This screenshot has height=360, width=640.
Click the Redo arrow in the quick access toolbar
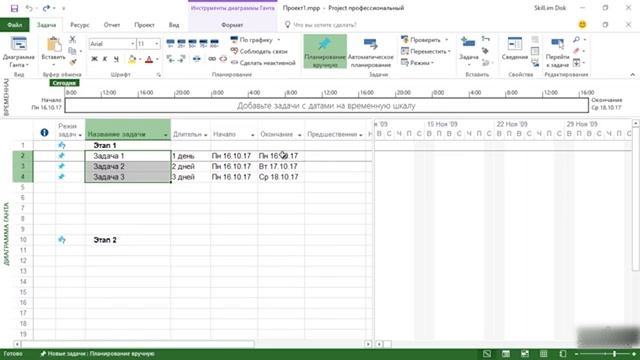46,8
